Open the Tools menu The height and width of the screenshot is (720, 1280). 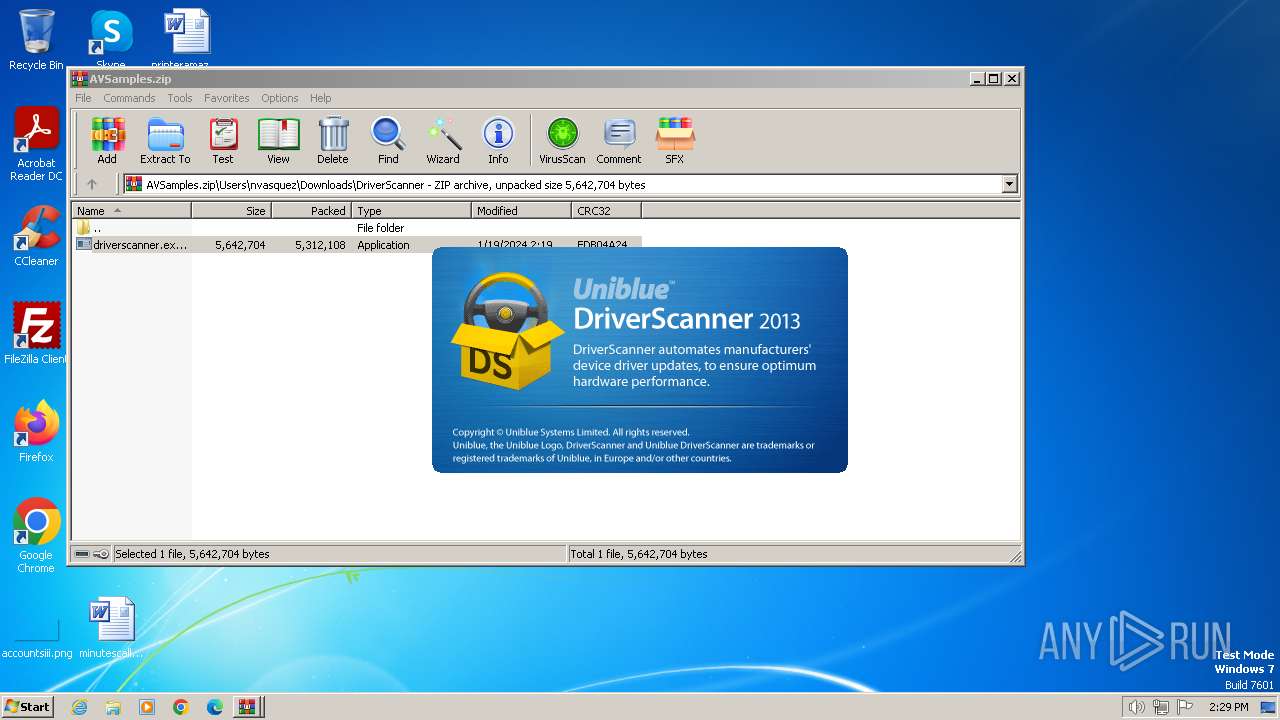click(180, 98)
